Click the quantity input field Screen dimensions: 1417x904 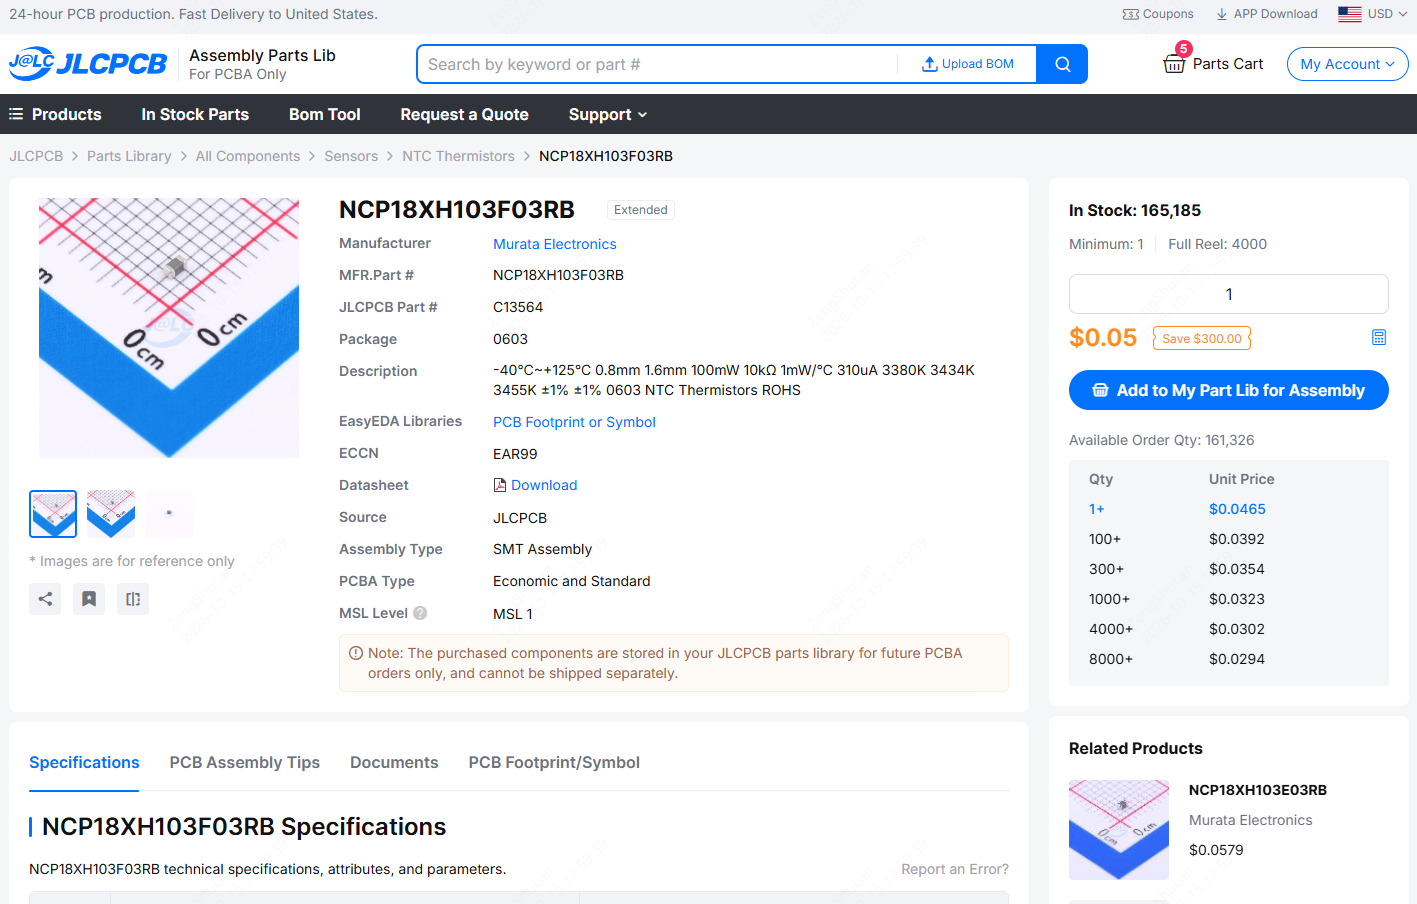[1229, 294]
